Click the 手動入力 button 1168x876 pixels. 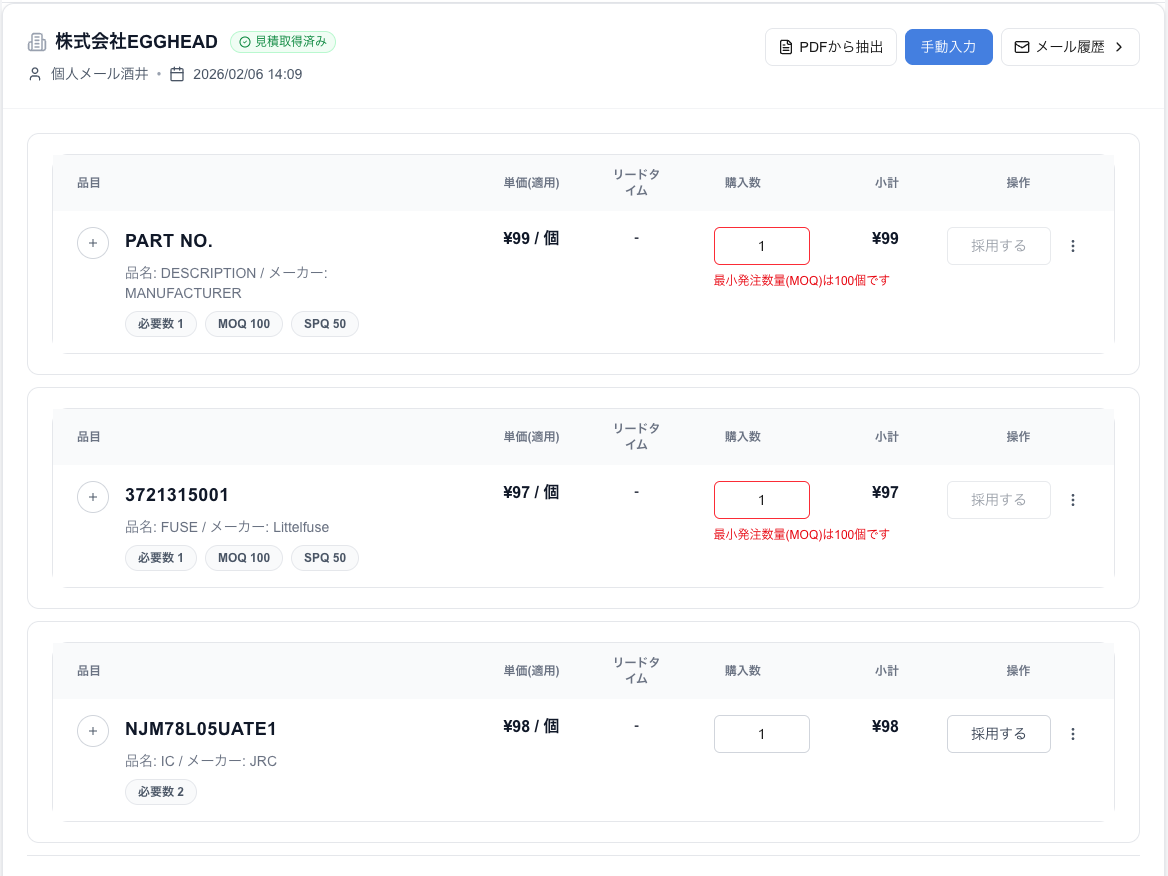(x=948, y=47)
